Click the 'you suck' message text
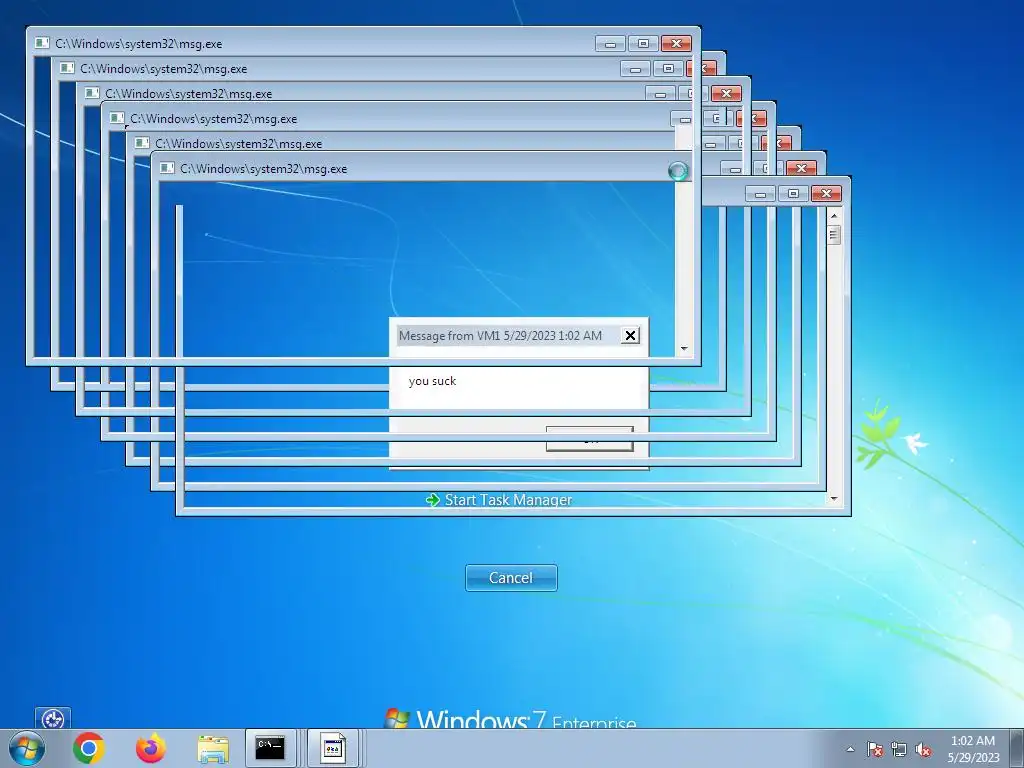 click(x=432, y=381)
